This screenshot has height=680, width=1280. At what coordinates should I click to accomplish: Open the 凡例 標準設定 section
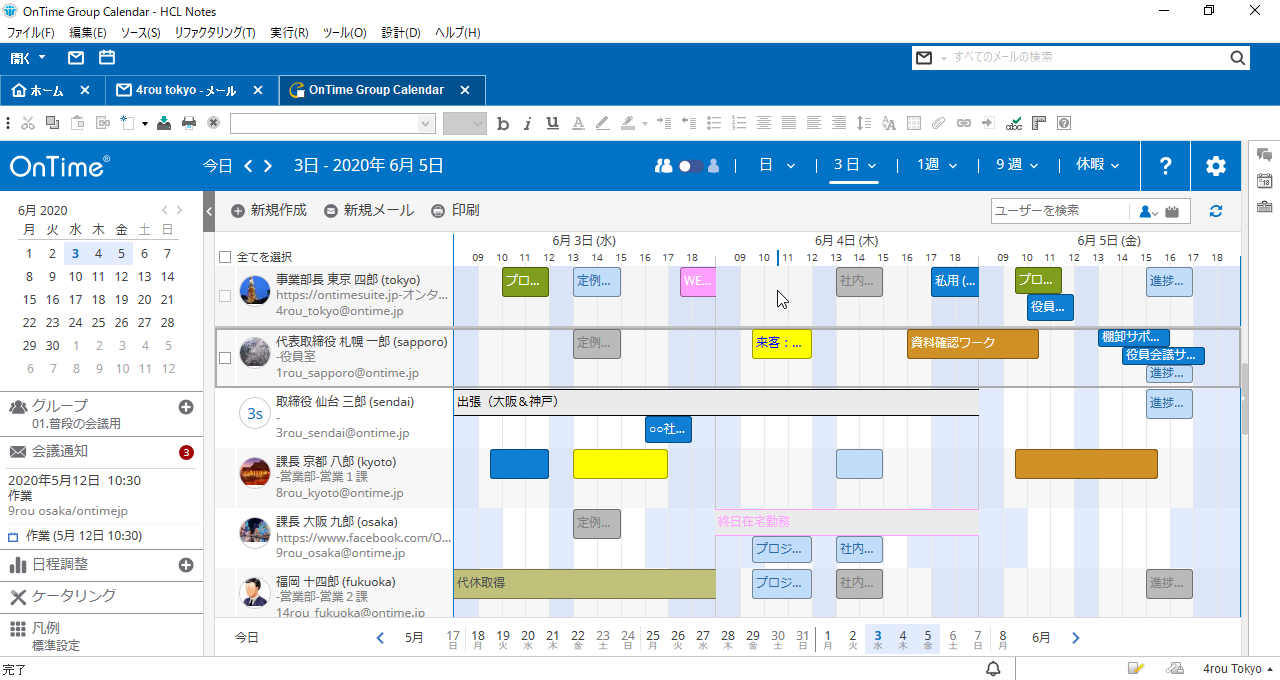tap(101, 635)
